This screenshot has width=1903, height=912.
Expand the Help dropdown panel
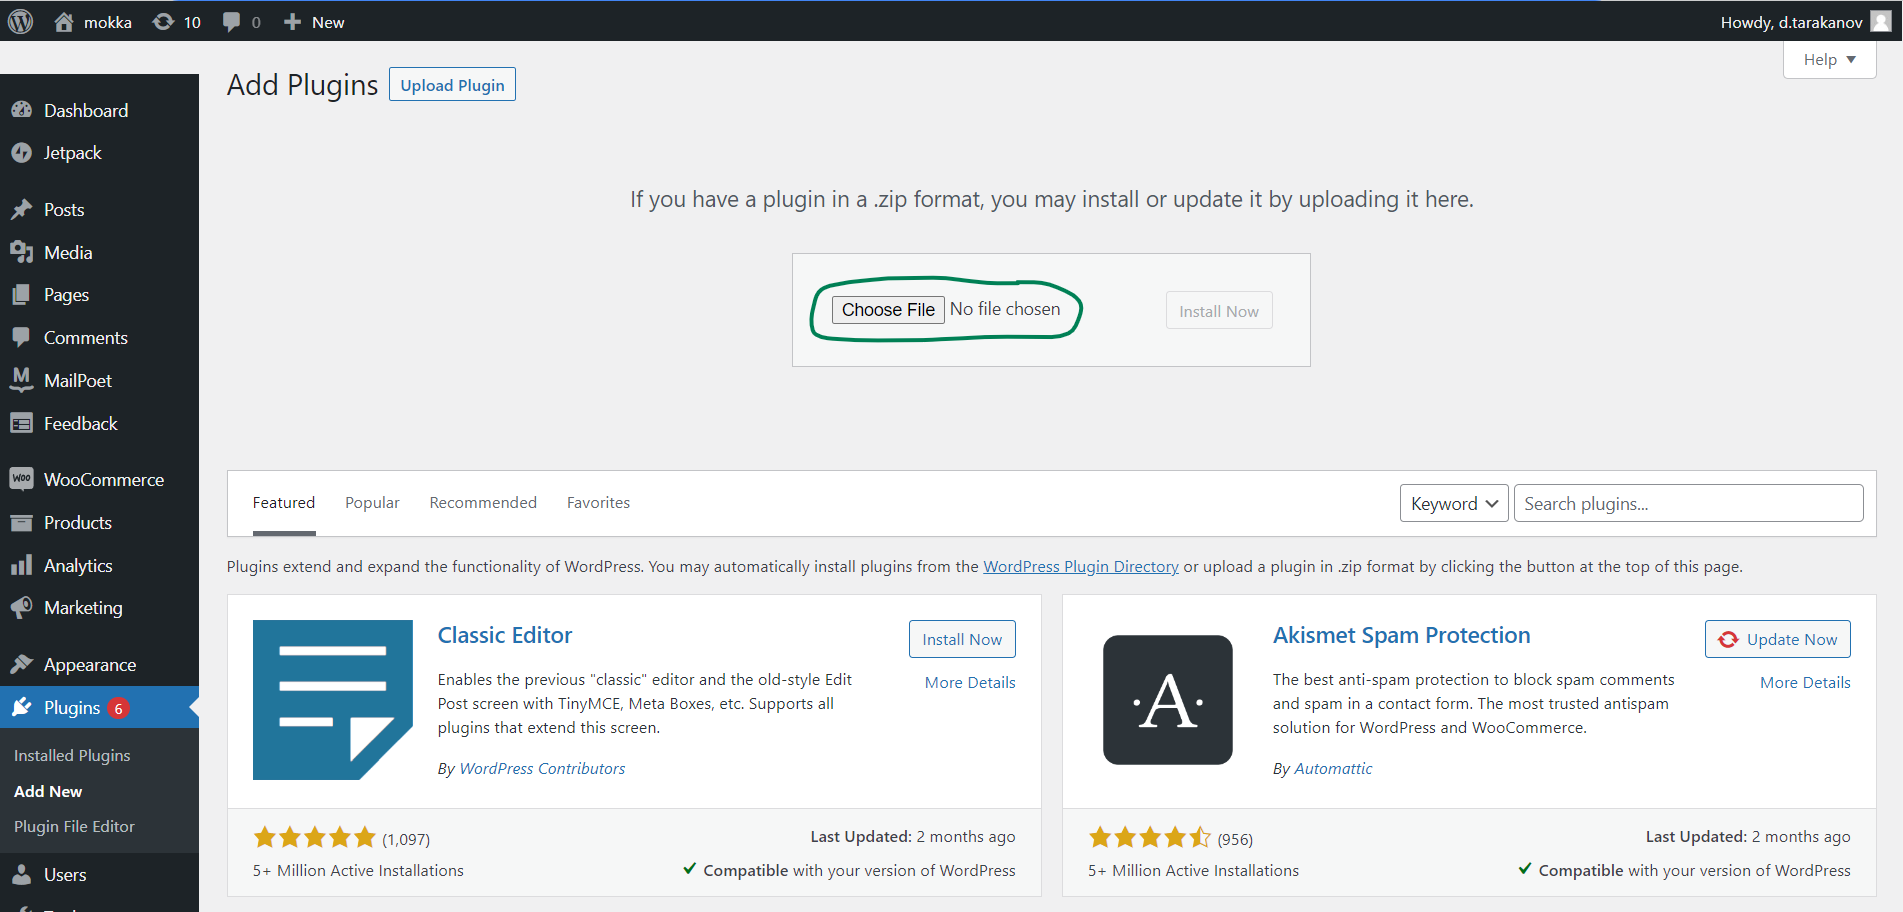pyautogui.click(x=1828, y=60)
